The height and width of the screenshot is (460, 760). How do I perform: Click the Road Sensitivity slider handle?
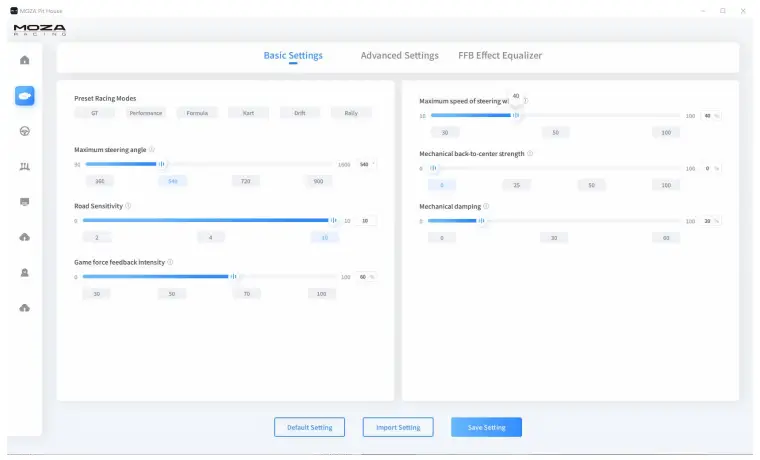point(333,220)
